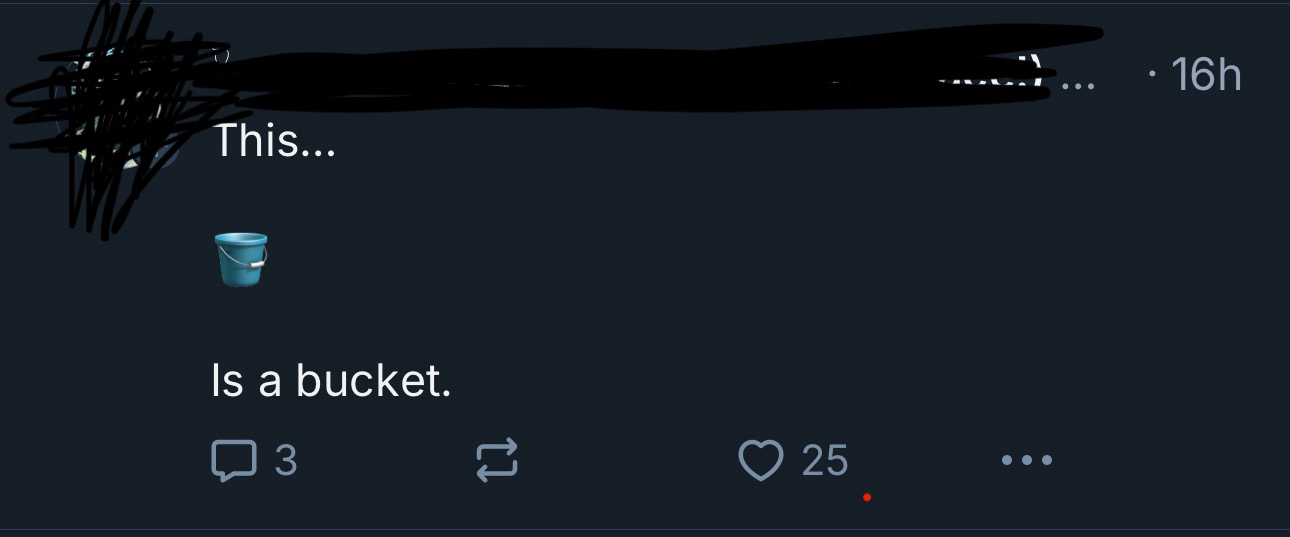This screenshot has height=537, width=1290.
Task: Click the small red dot below the like count
Action: point(867,497)
